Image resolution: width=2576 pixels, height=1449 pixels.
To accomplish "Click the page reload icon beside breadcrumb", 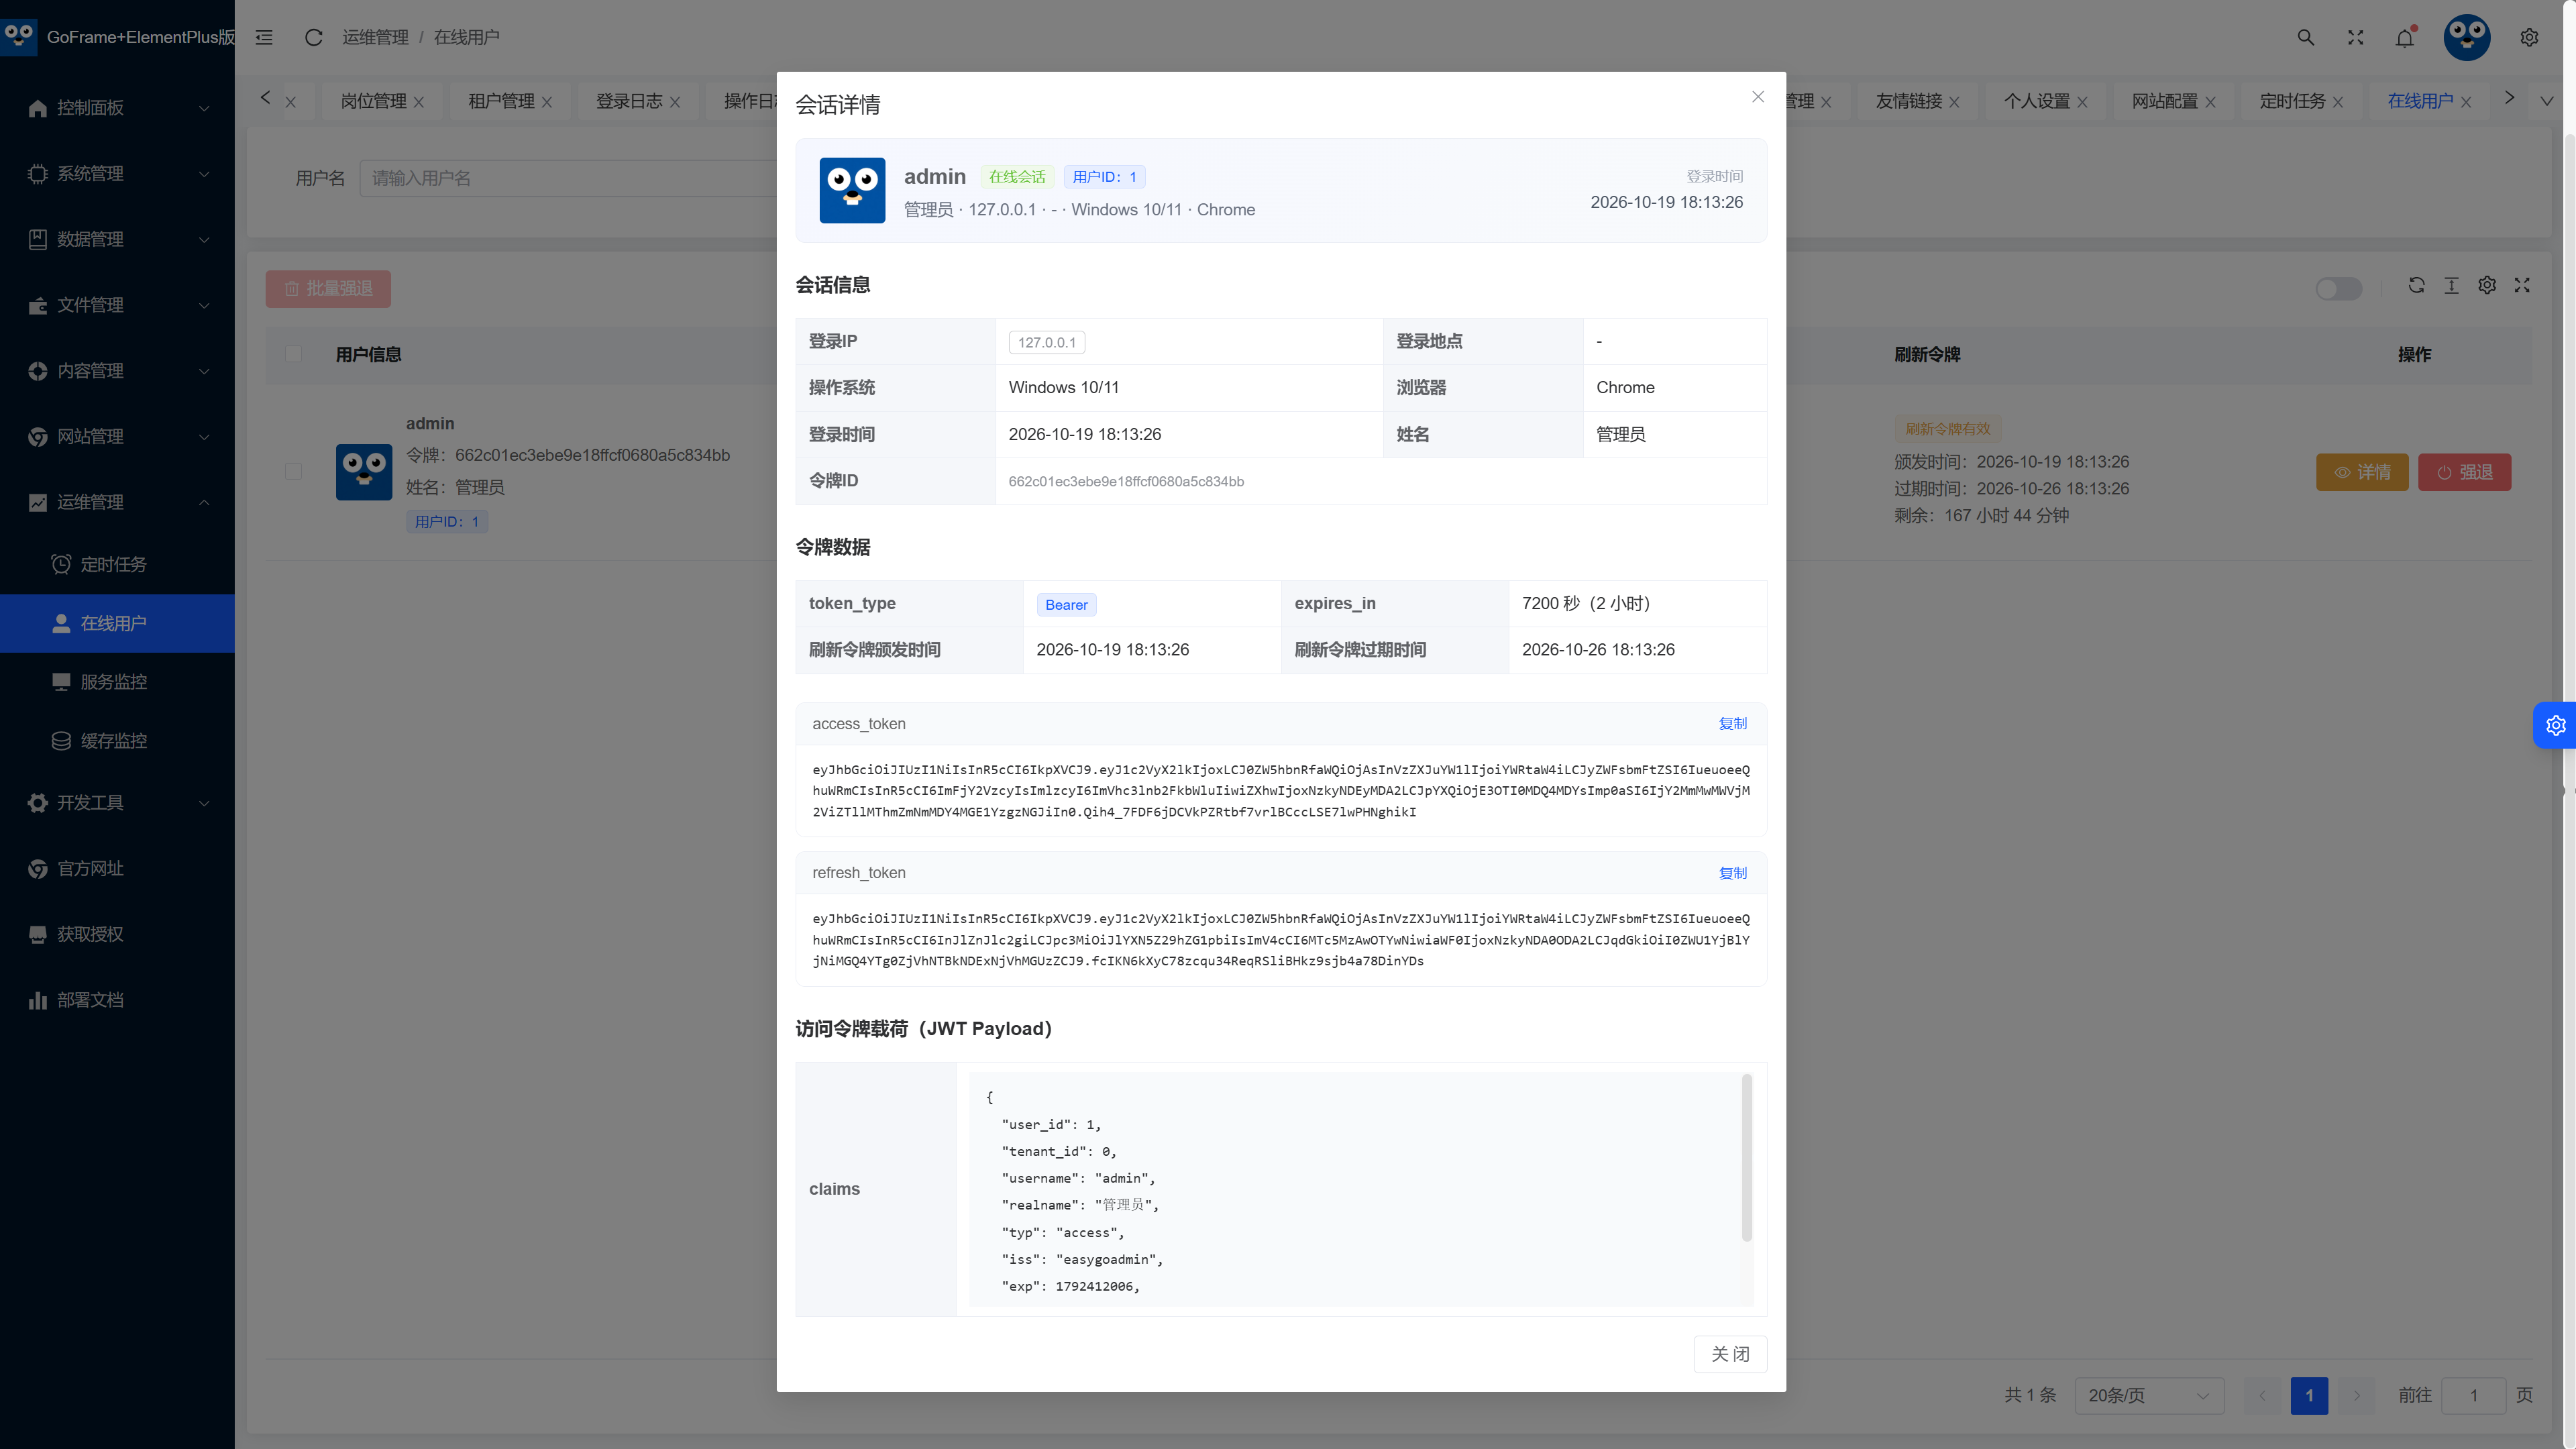I will click(x=314, y=37).
